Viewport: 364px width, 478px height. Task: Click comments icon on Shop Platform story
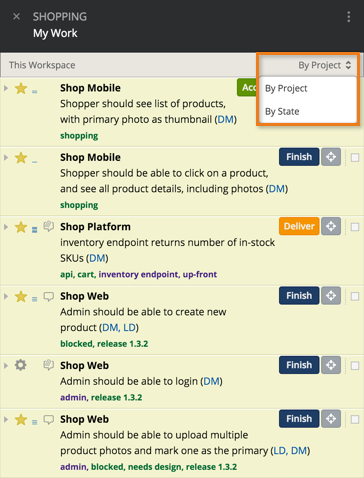49,227
